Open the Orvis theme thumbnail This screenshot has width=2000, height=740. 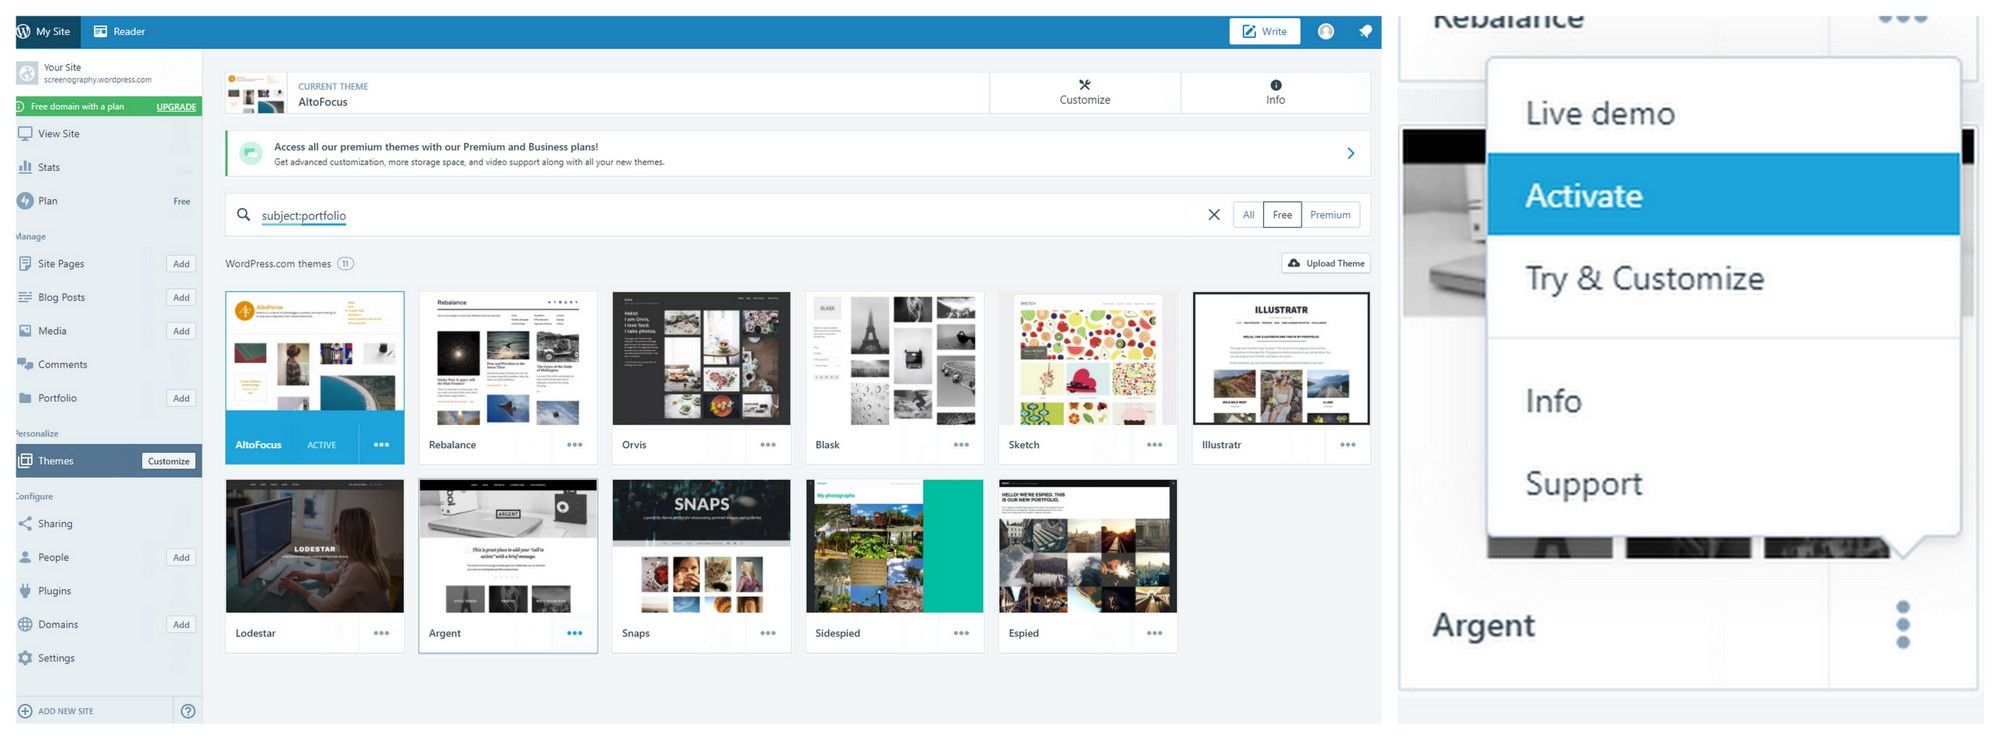701,359
